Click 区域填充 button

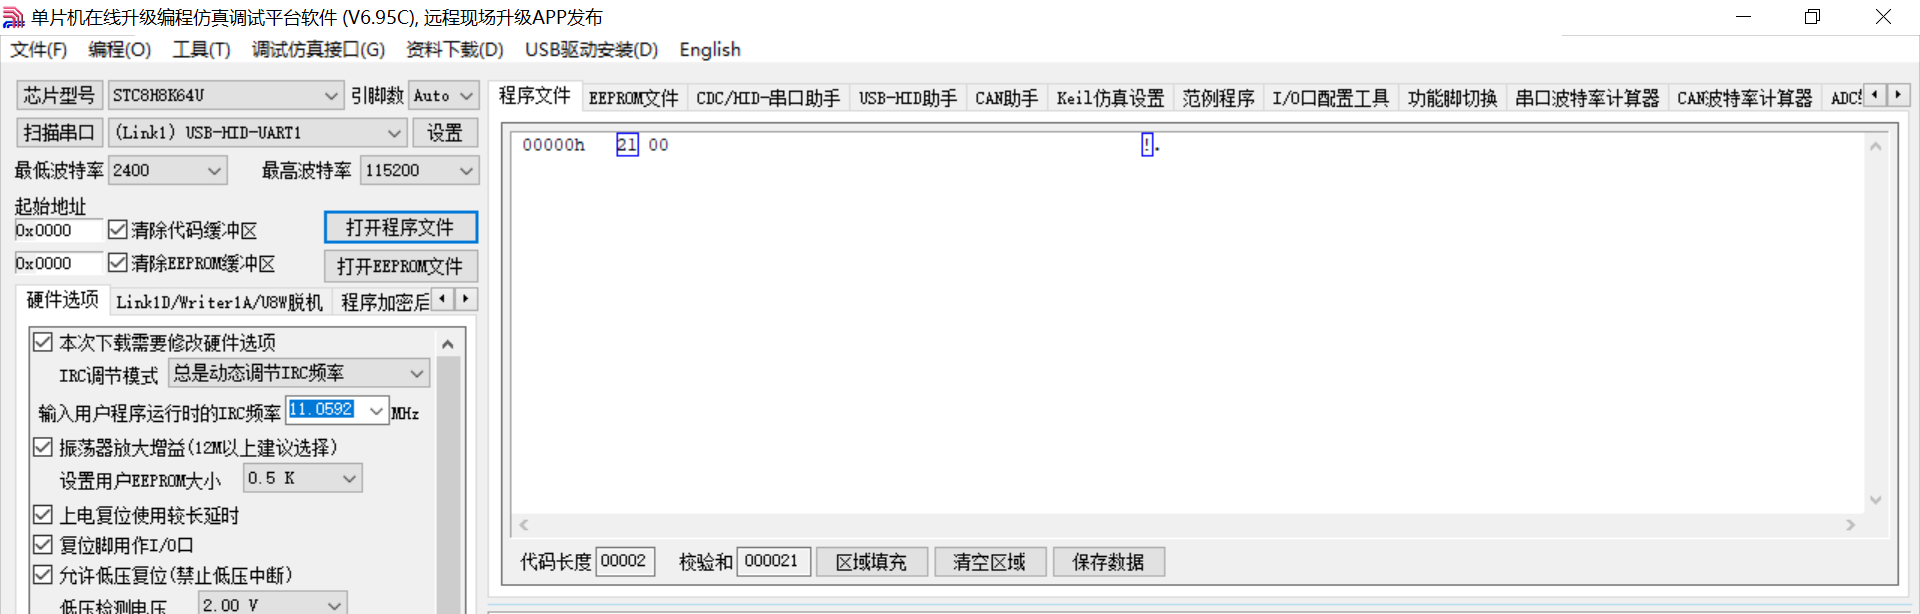(x=872, y=562)
